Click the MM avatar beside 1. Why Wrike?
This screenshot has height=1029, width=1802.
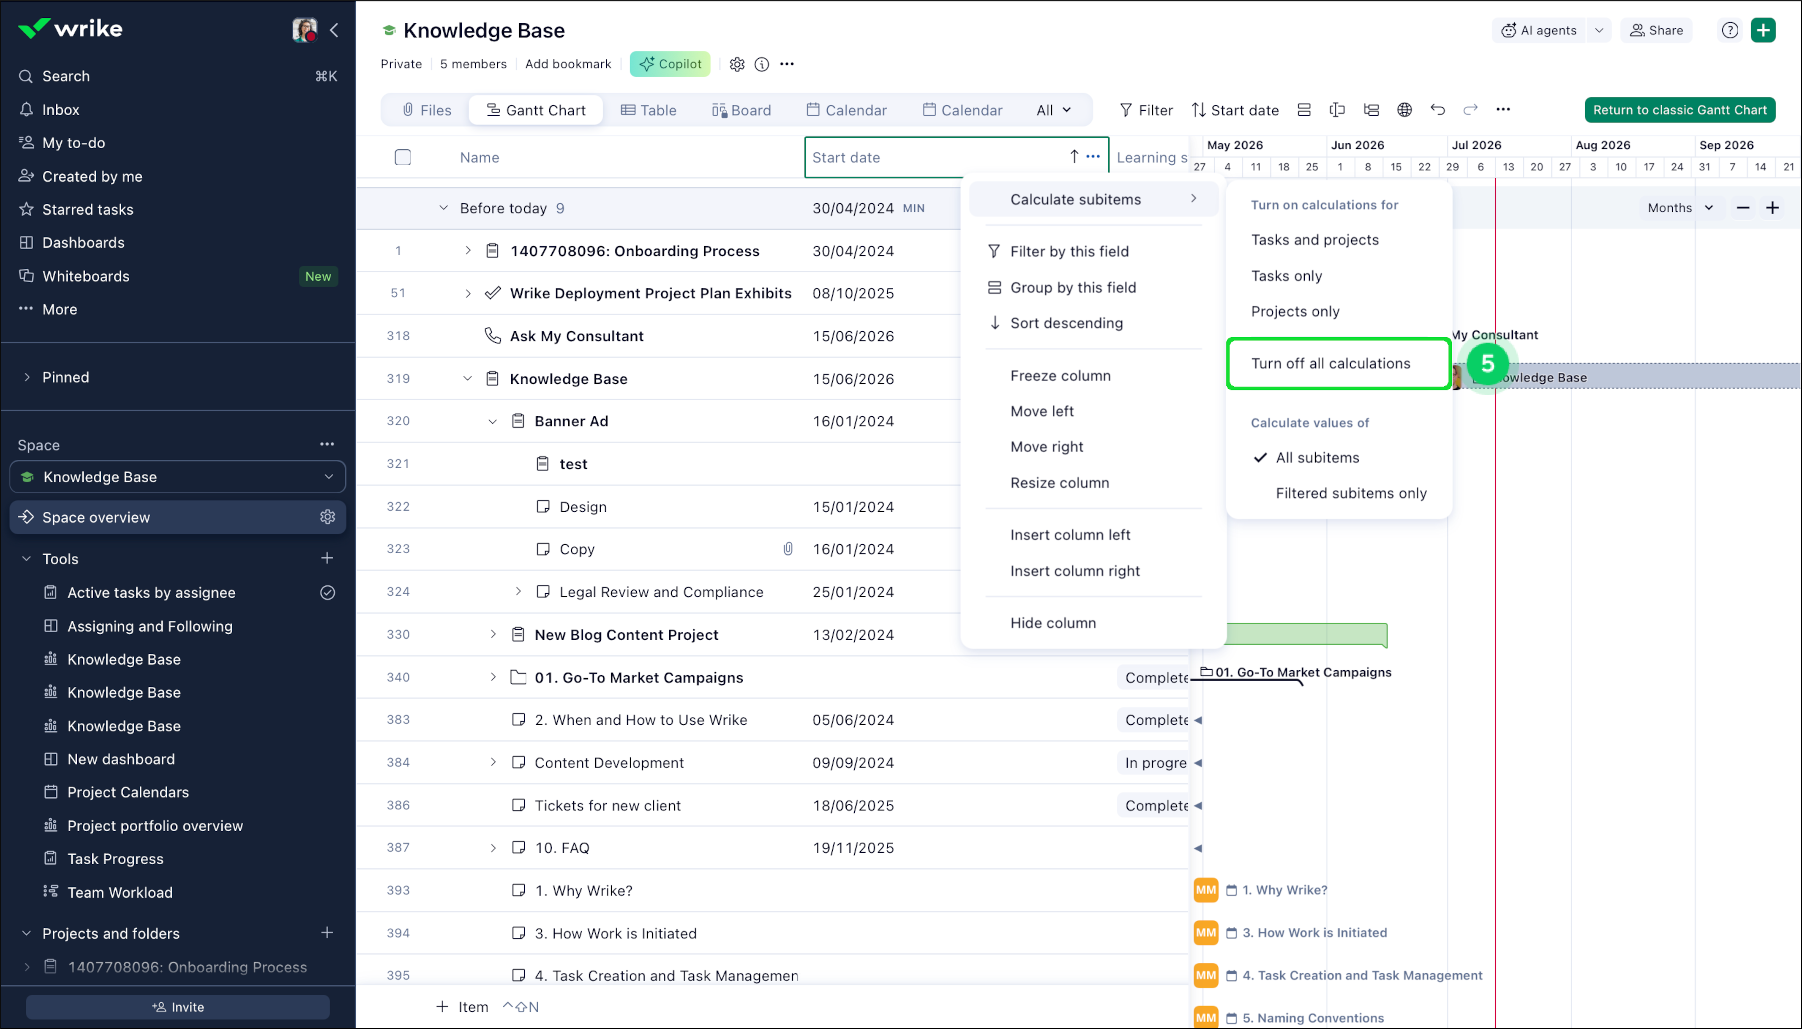pos(1206,890)
